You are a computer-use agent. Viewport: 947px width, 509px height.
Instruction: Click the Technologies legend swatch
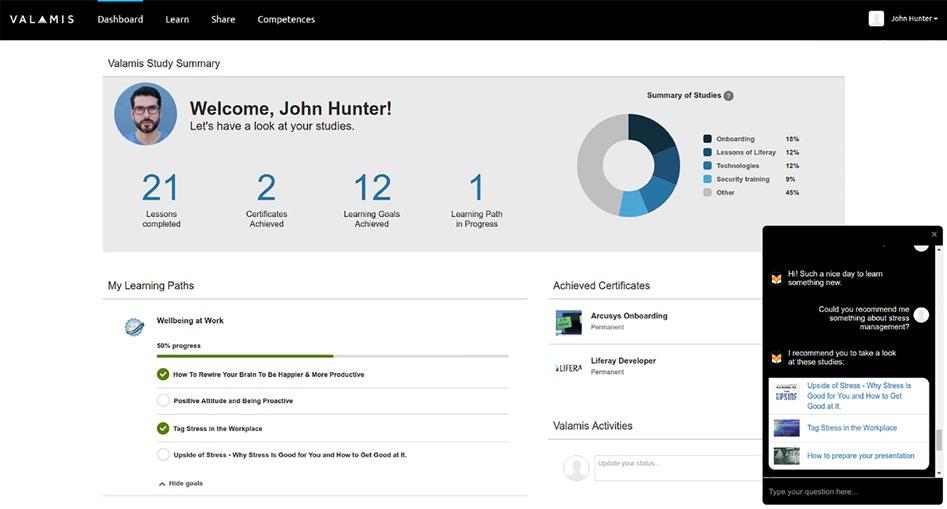tap(707, 165)
